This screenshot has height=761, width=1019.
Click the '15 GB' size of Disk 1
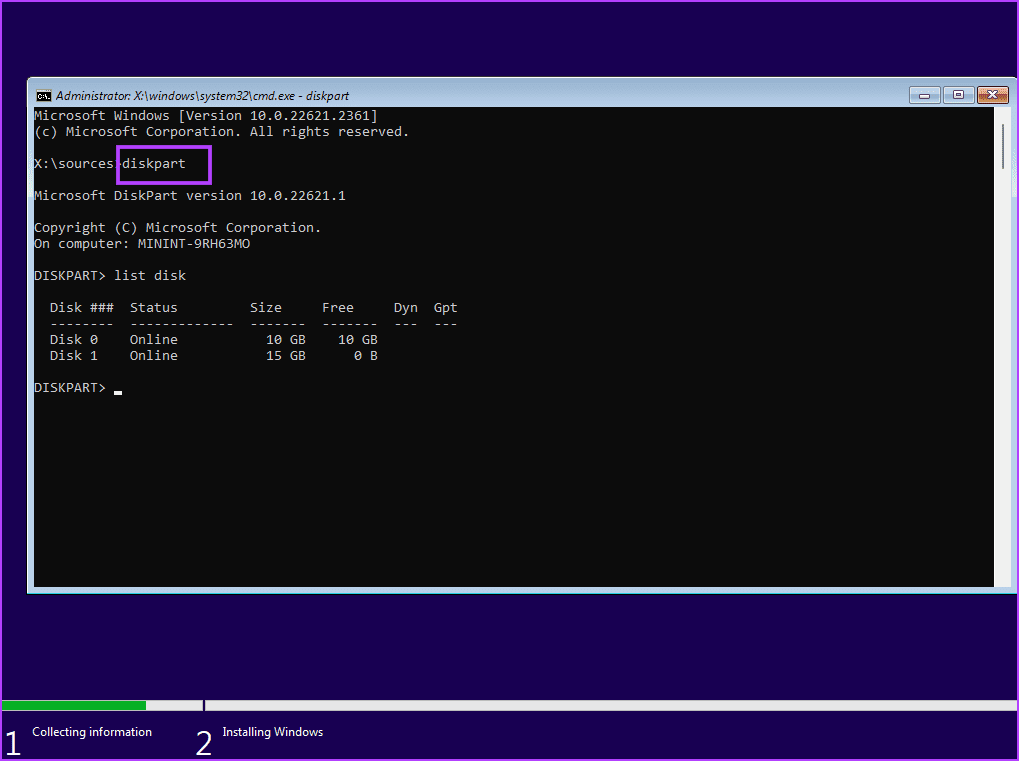(x=286, y=355)
